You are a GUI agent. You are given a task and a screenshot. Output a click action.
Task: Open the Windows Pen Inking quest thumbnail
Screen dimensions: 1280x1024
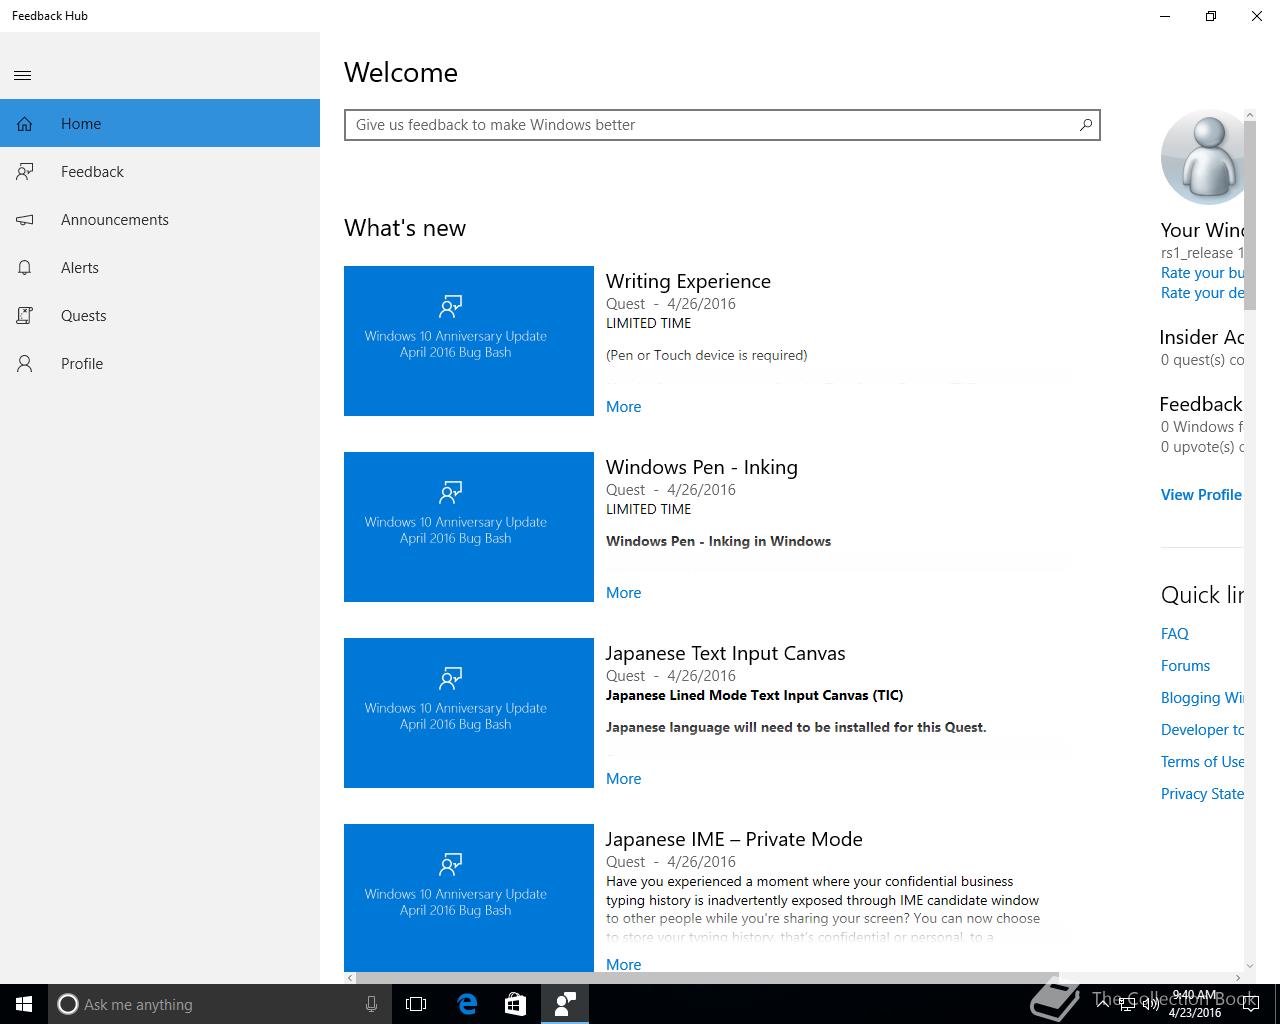(469, 527)
